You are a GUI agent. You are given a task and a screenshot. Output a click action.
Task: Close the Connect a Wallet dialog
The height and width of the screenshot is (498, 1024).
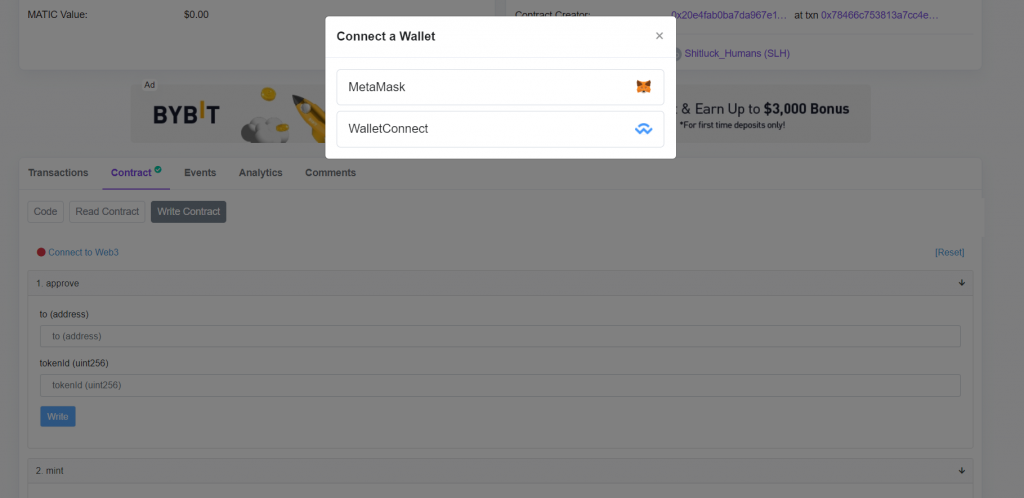click(660, 36)
